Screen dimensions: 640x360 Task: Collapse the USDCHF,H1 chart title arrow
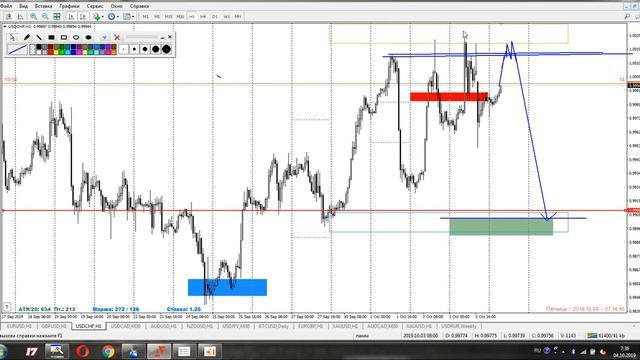(4, 27)
